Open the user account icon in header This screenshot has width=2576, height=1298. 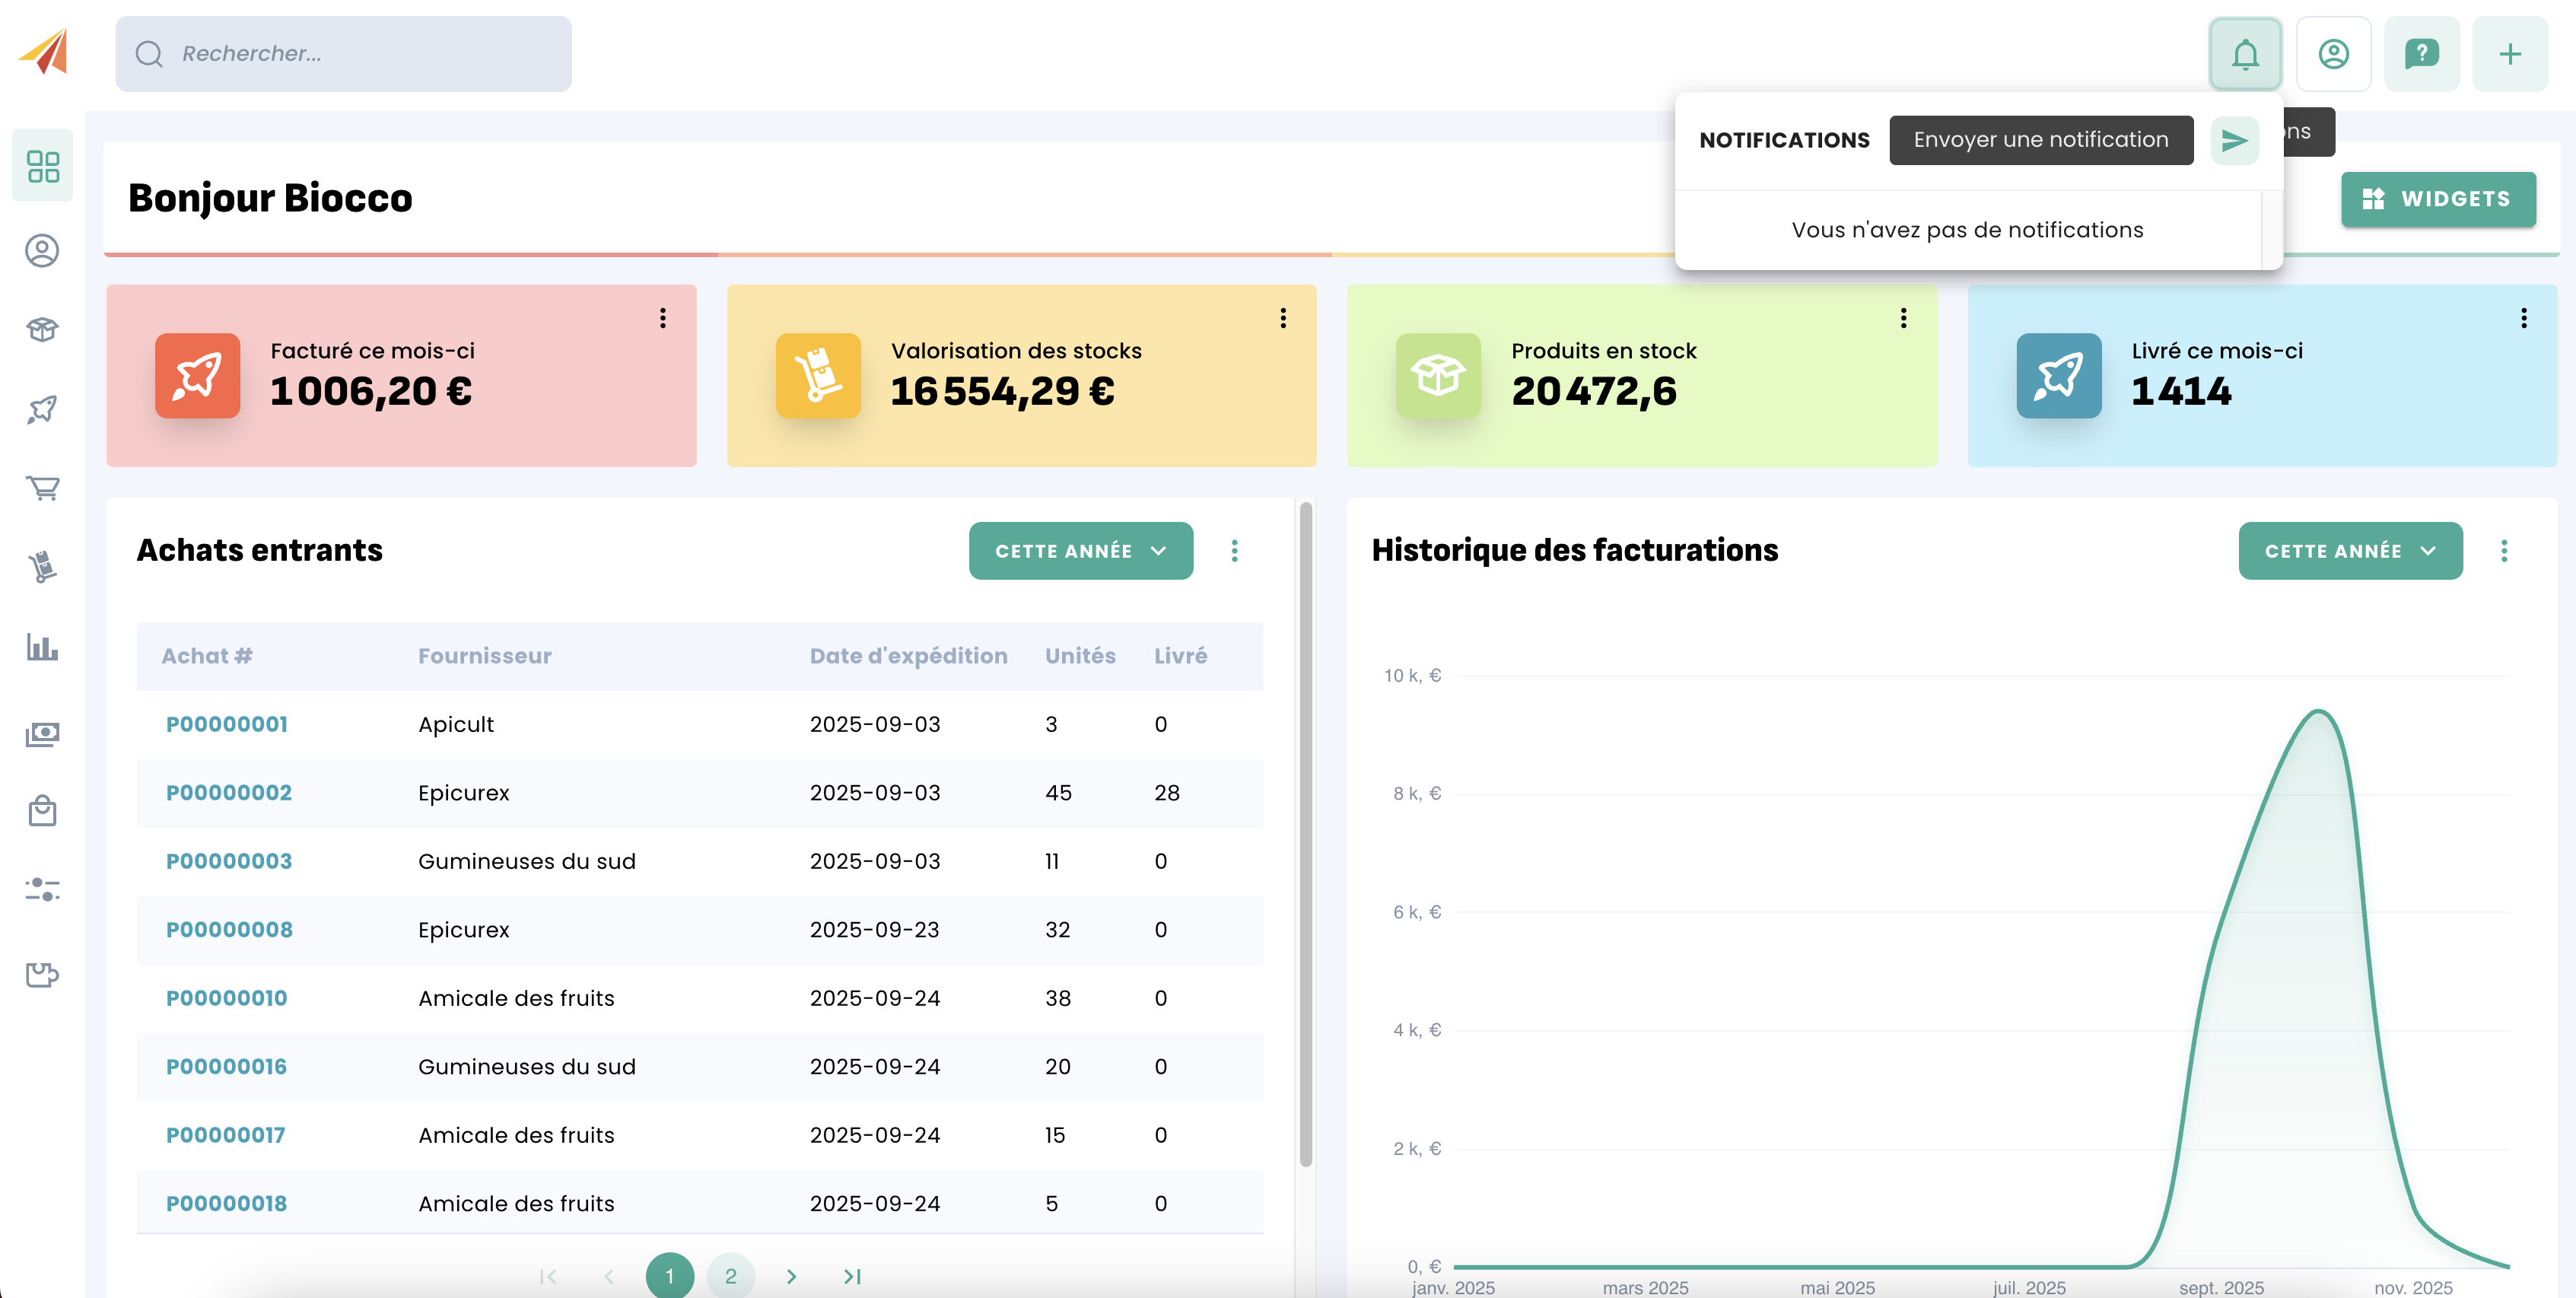(2333, 54)
